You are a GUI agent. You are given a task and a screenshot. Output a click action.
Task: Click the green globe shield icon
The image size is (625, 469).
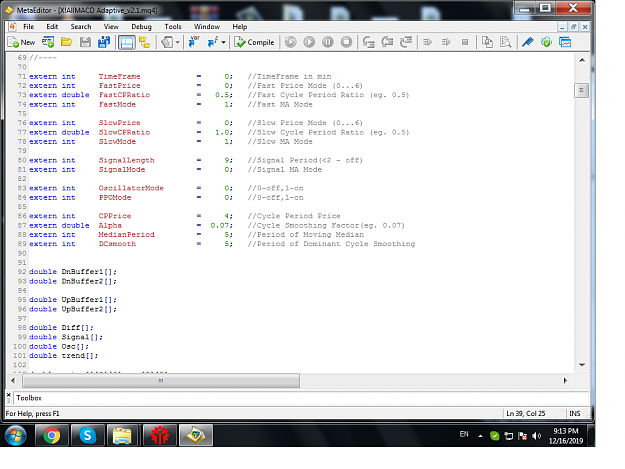pyautogui.click(x=546, y=42)
